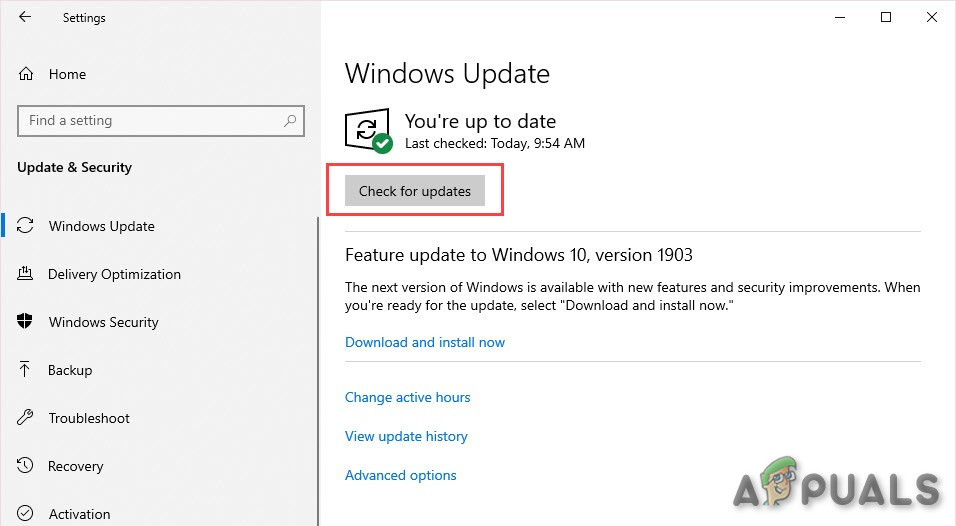This screenshot has height=526, width=956.
Task: Click the Windows Security shield icon
Action: tap(26, 322)
